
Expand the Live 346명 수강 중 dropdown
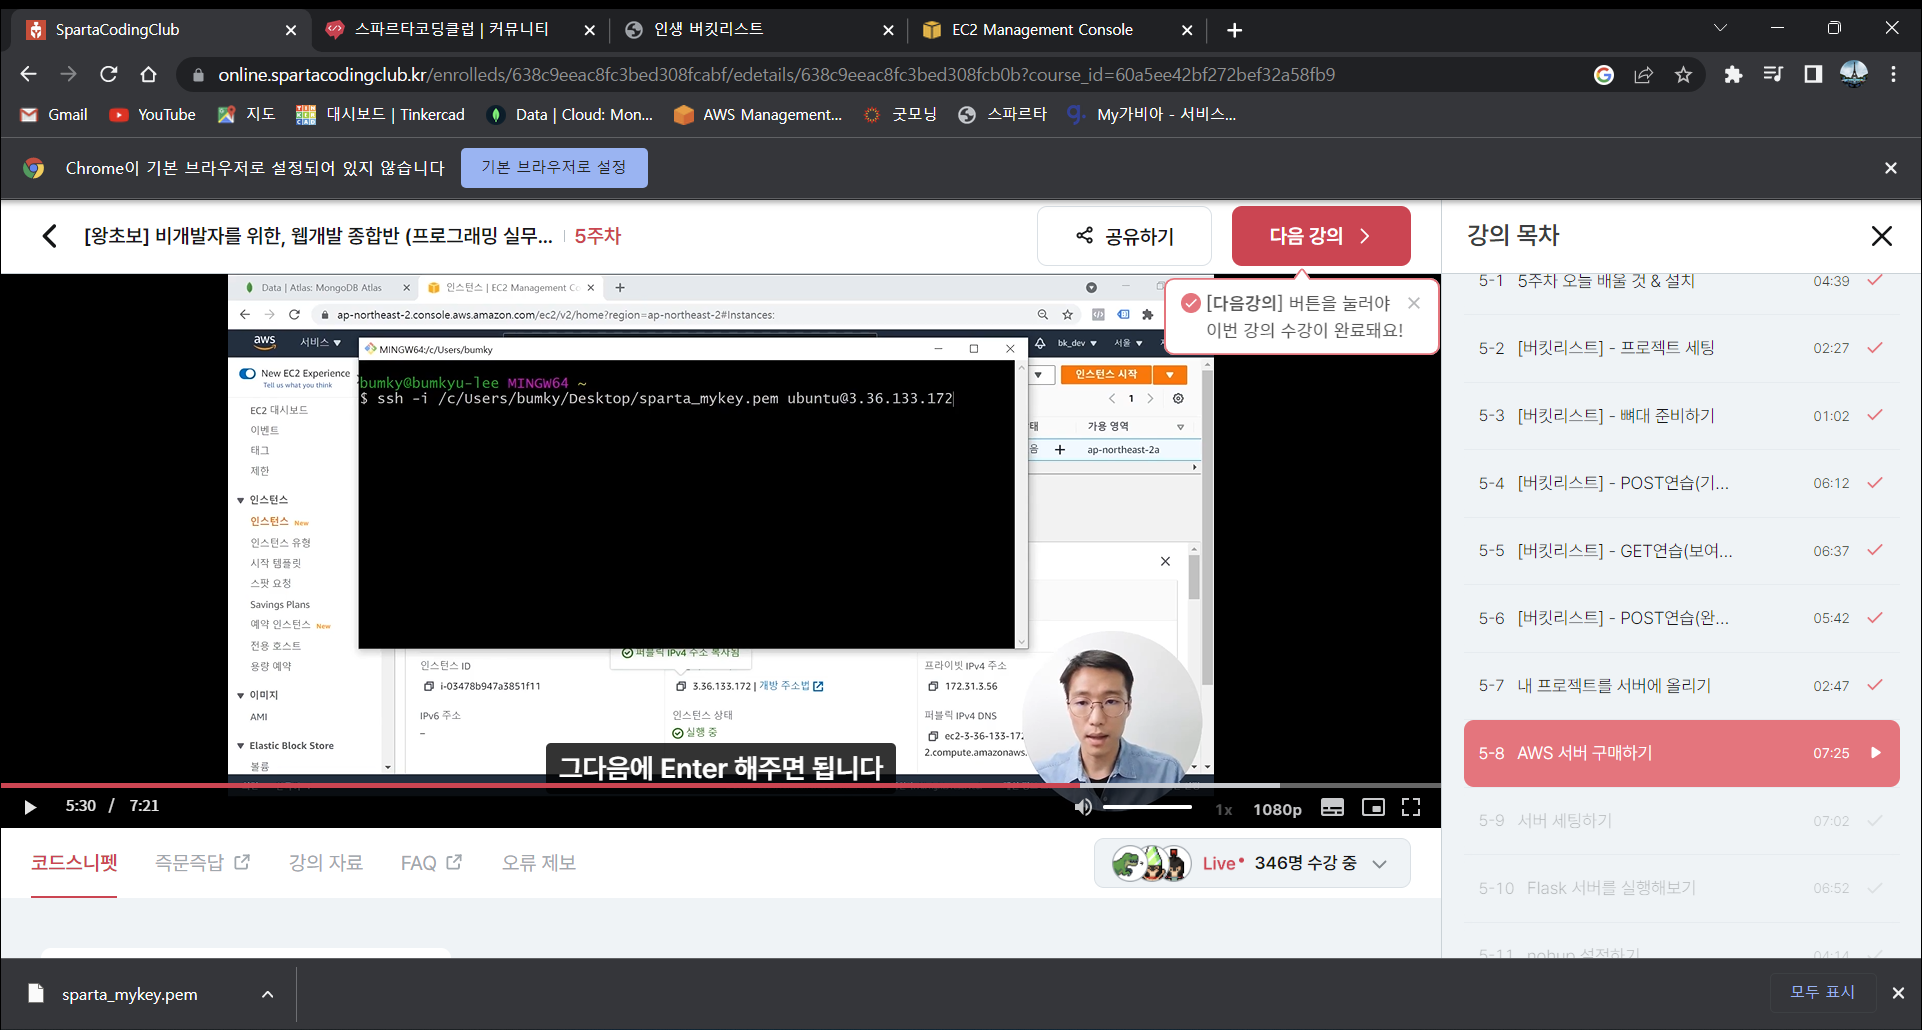click(1252, 863)
